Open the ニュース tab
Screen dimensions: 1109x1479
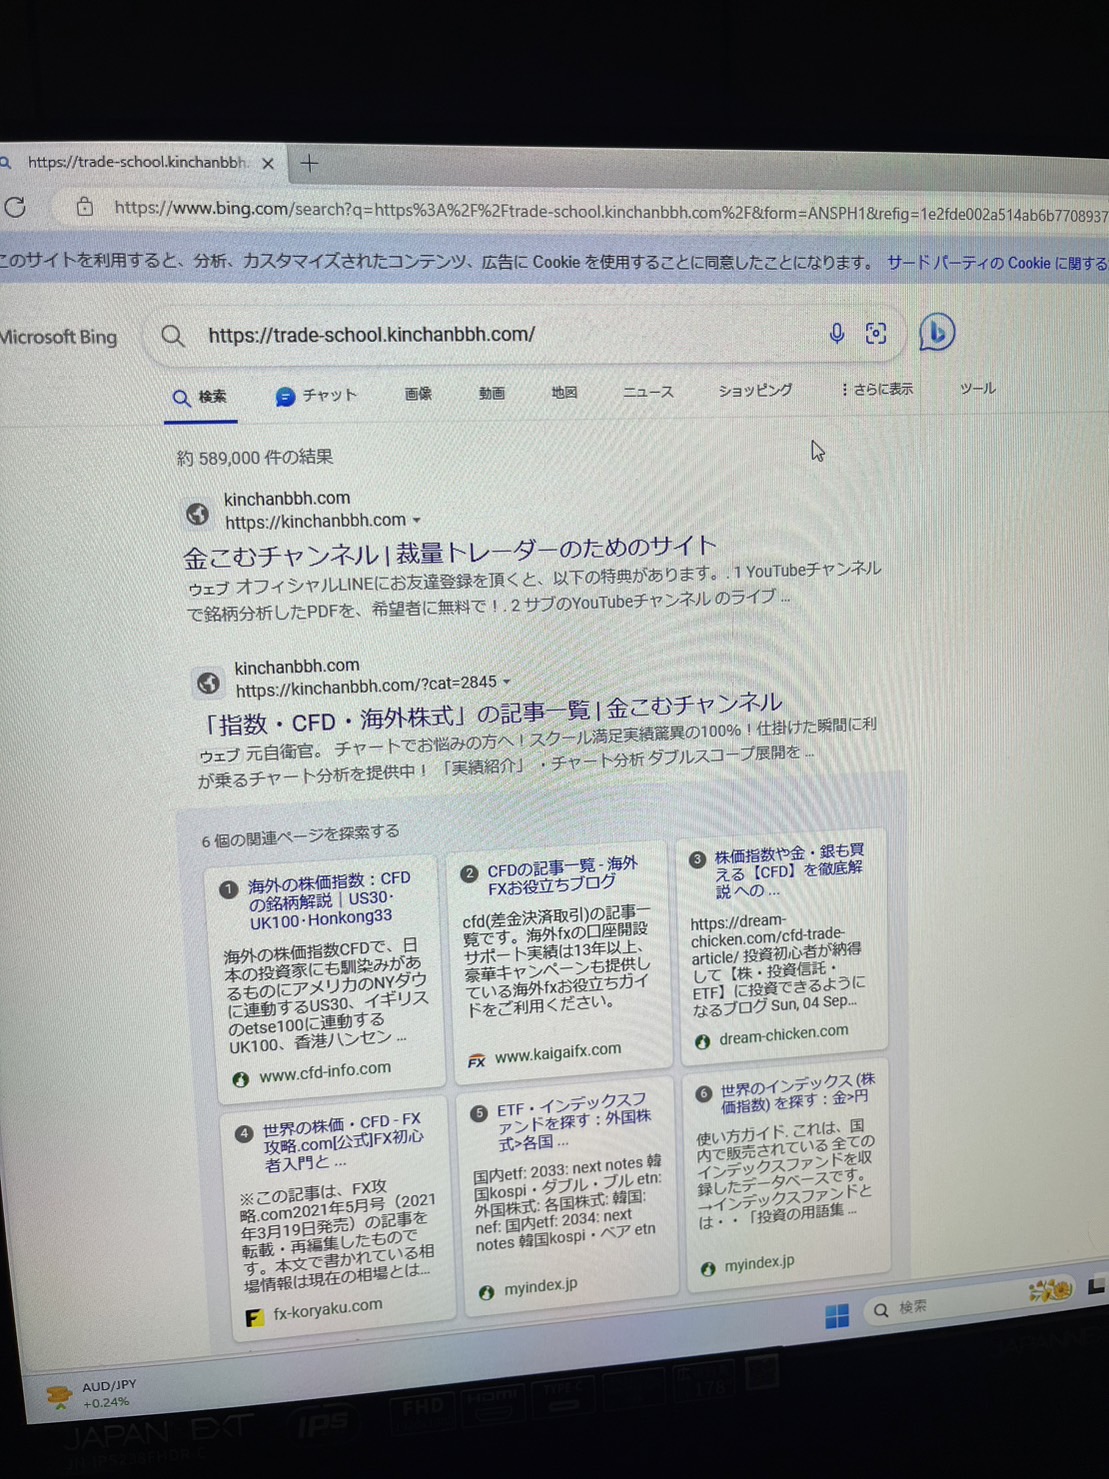click(x=648, y=391)
